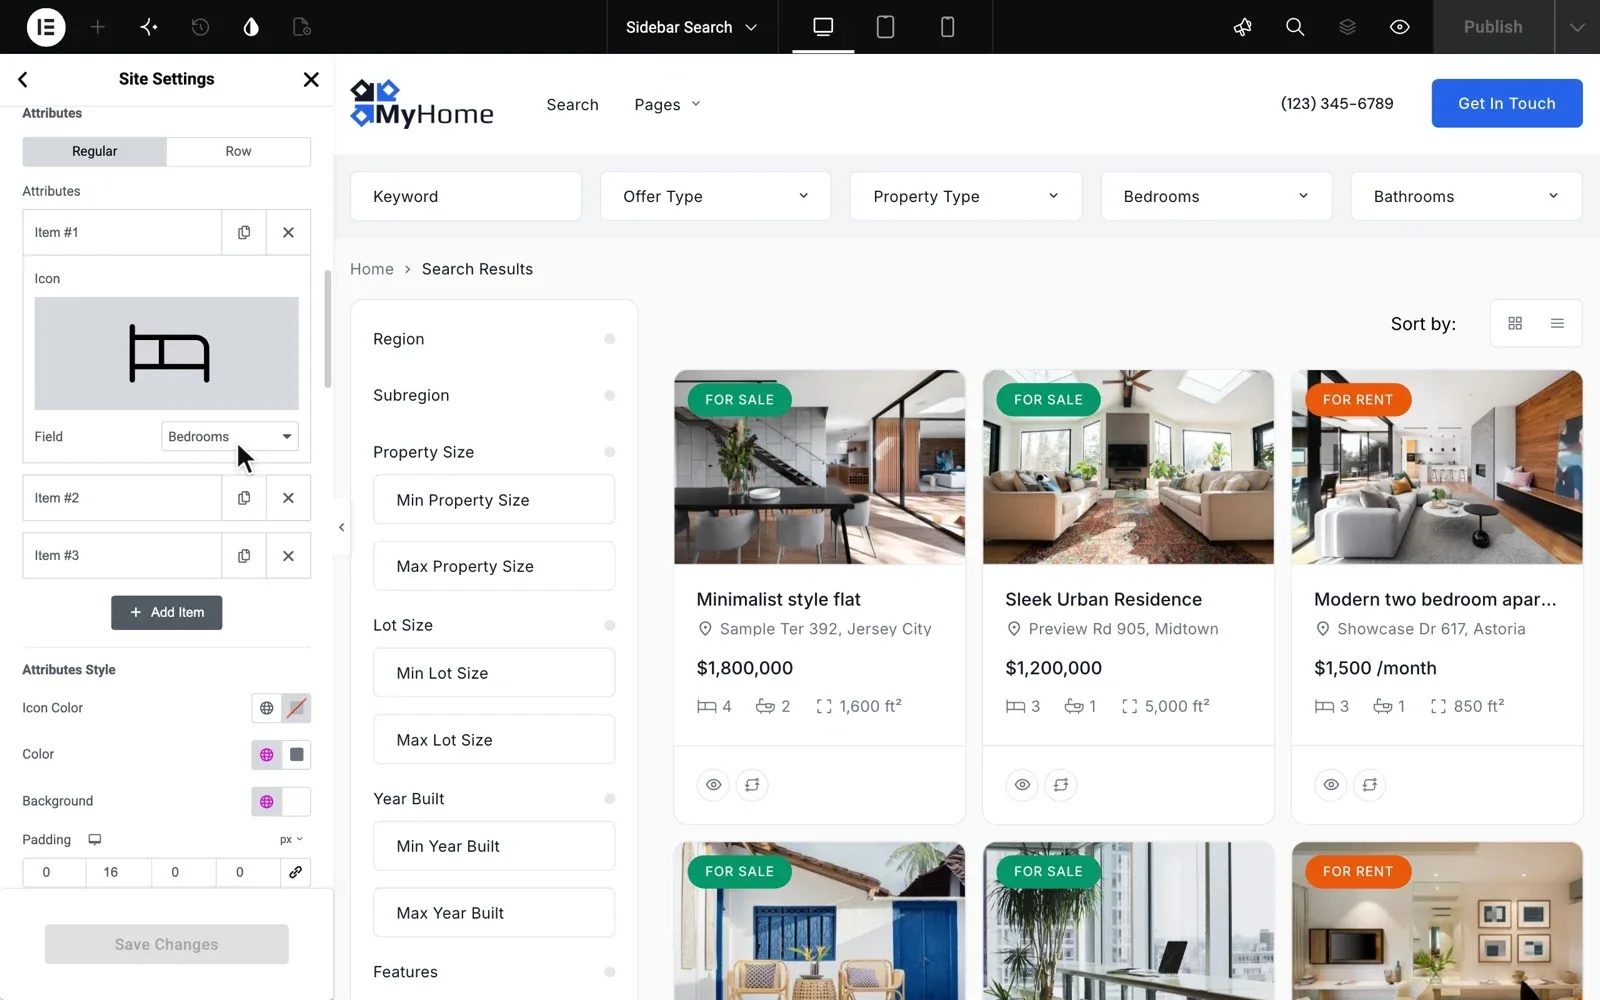Click the Keyword search field
Screen dimensions: 1600x1000
466,196
